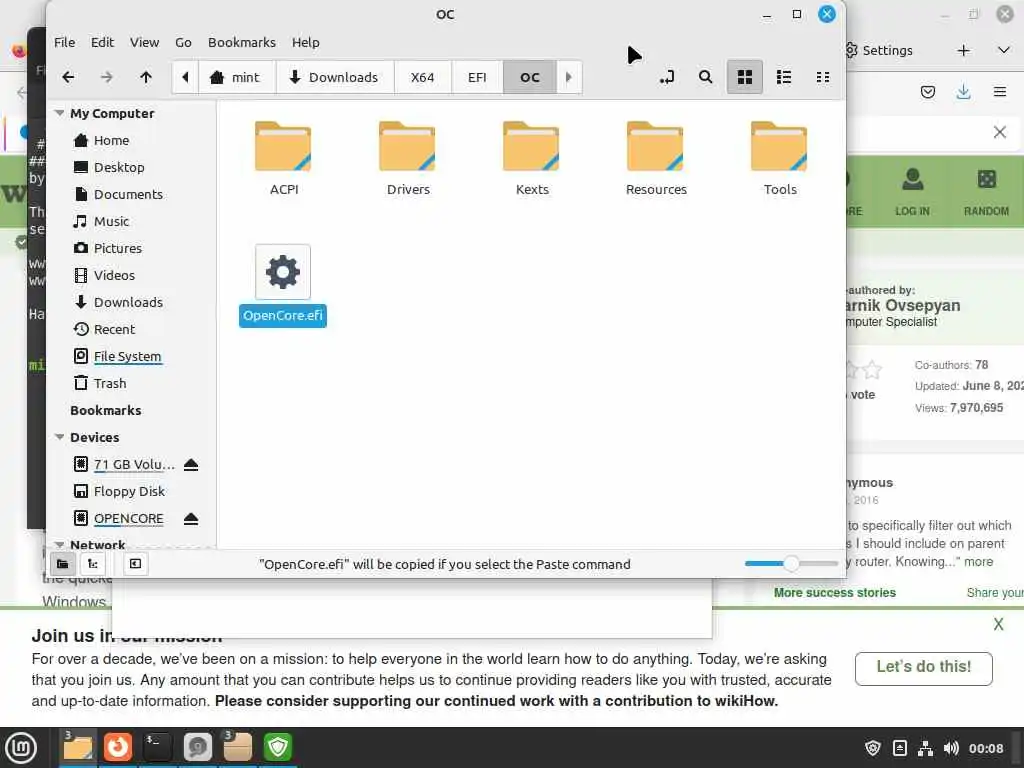Viewport: 1024px width, 768px height.
Task: Hide the sidebar with the toggle button
Action: (135, 564)
